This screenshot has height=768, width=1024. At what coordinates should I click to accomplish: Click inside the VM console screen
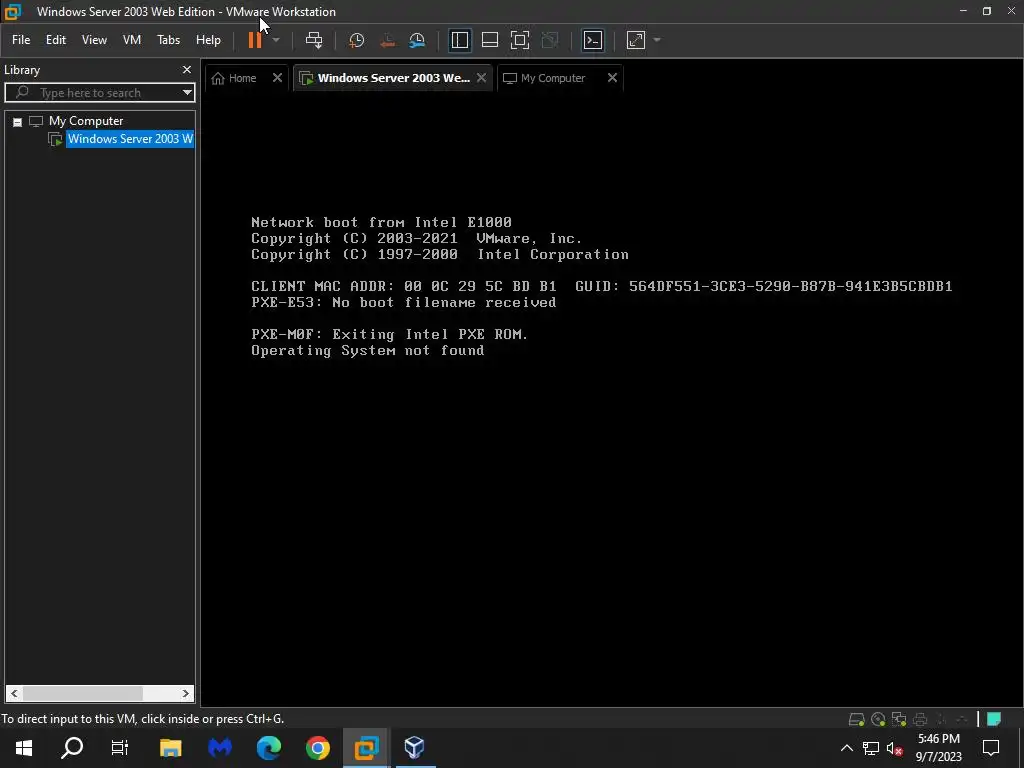click(613, 398)
